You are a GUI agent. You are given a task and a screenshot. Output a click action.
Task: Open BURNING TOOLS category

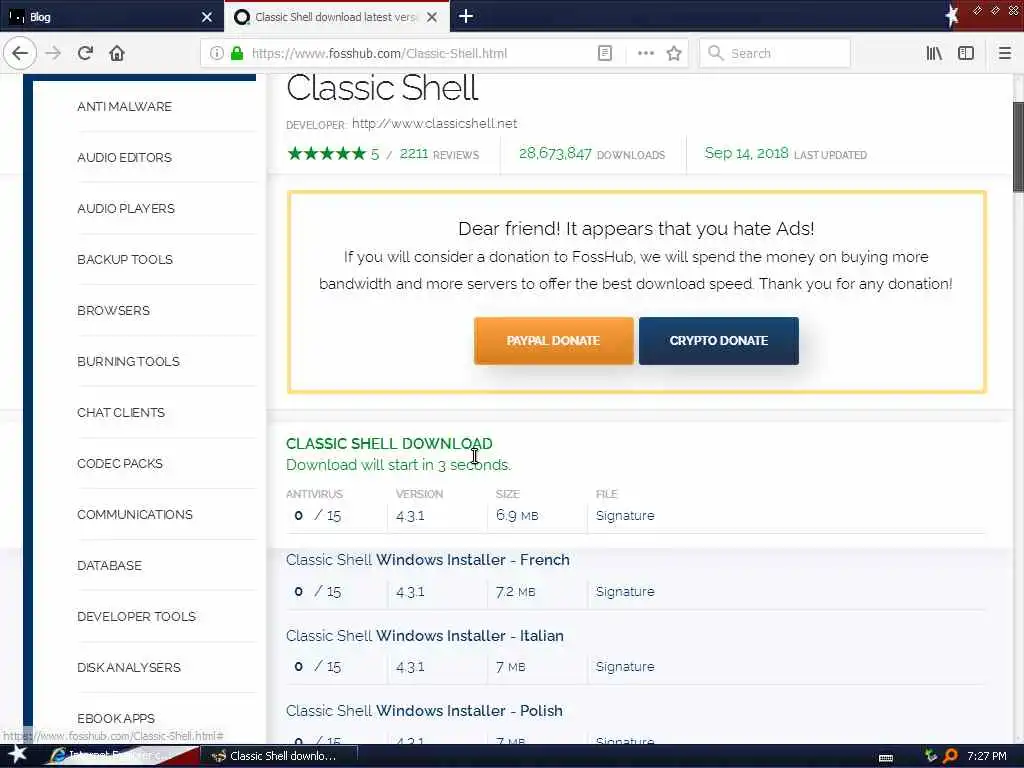(x=128, y=361)
